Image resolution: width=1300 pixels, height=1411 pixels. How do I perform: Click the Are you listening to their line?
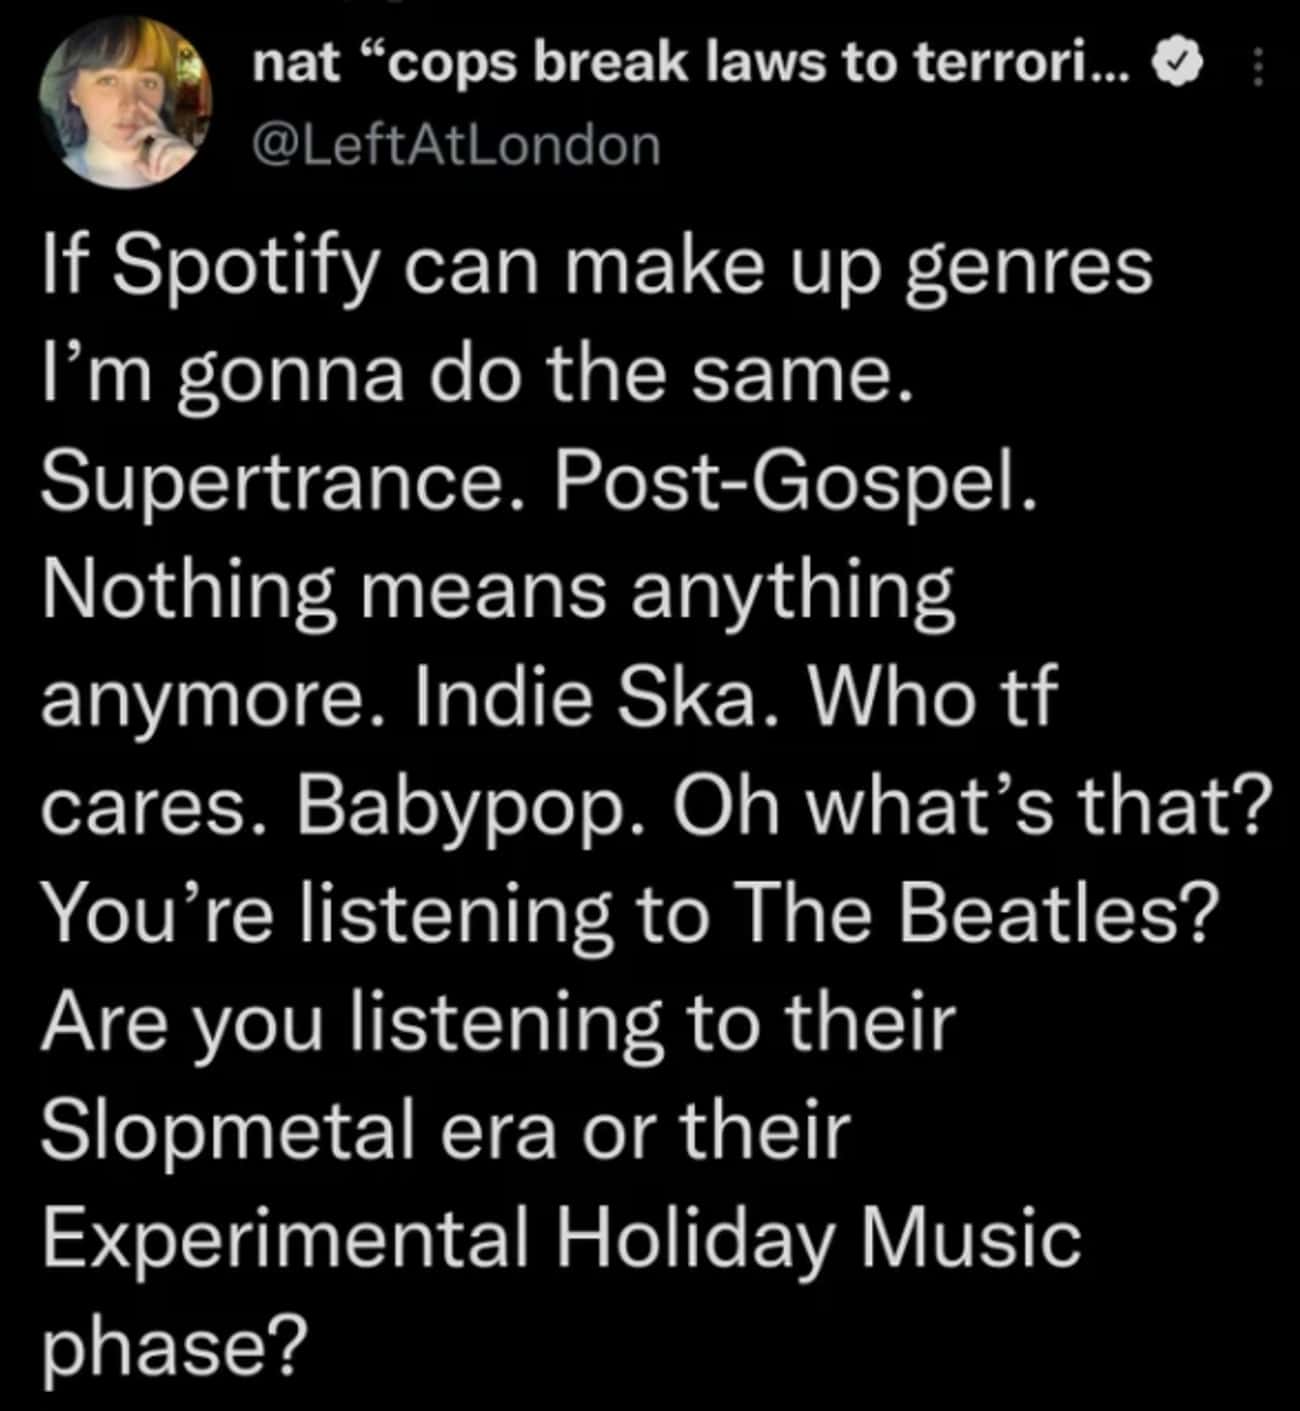(x=499, y=1023)
